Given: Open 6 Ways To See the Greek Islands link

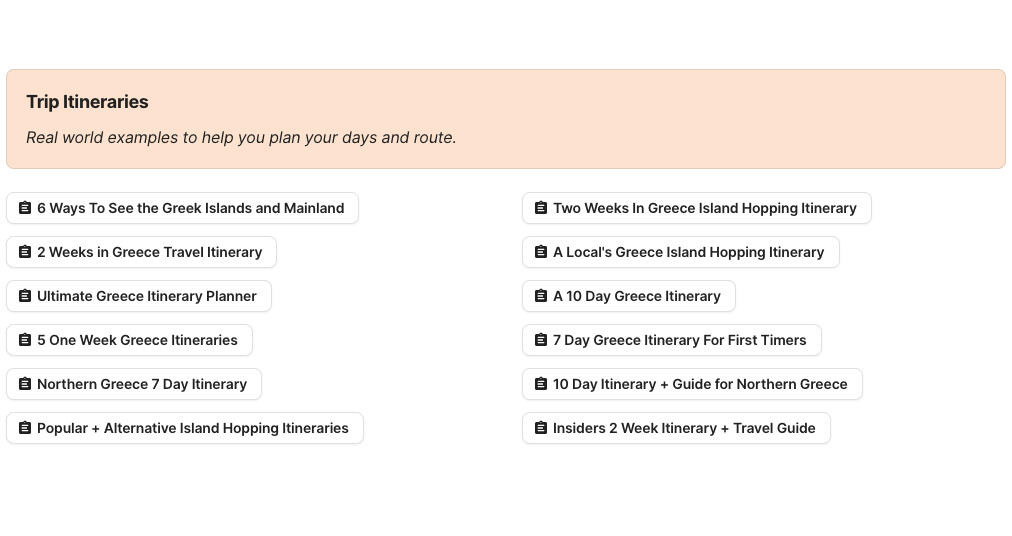Looking at the screenshot, I should [190, 208].
